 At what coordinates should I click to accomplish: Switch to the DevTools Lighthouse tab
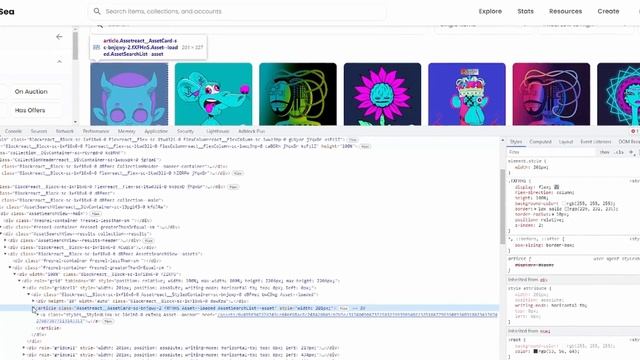(x=218, y=131)
